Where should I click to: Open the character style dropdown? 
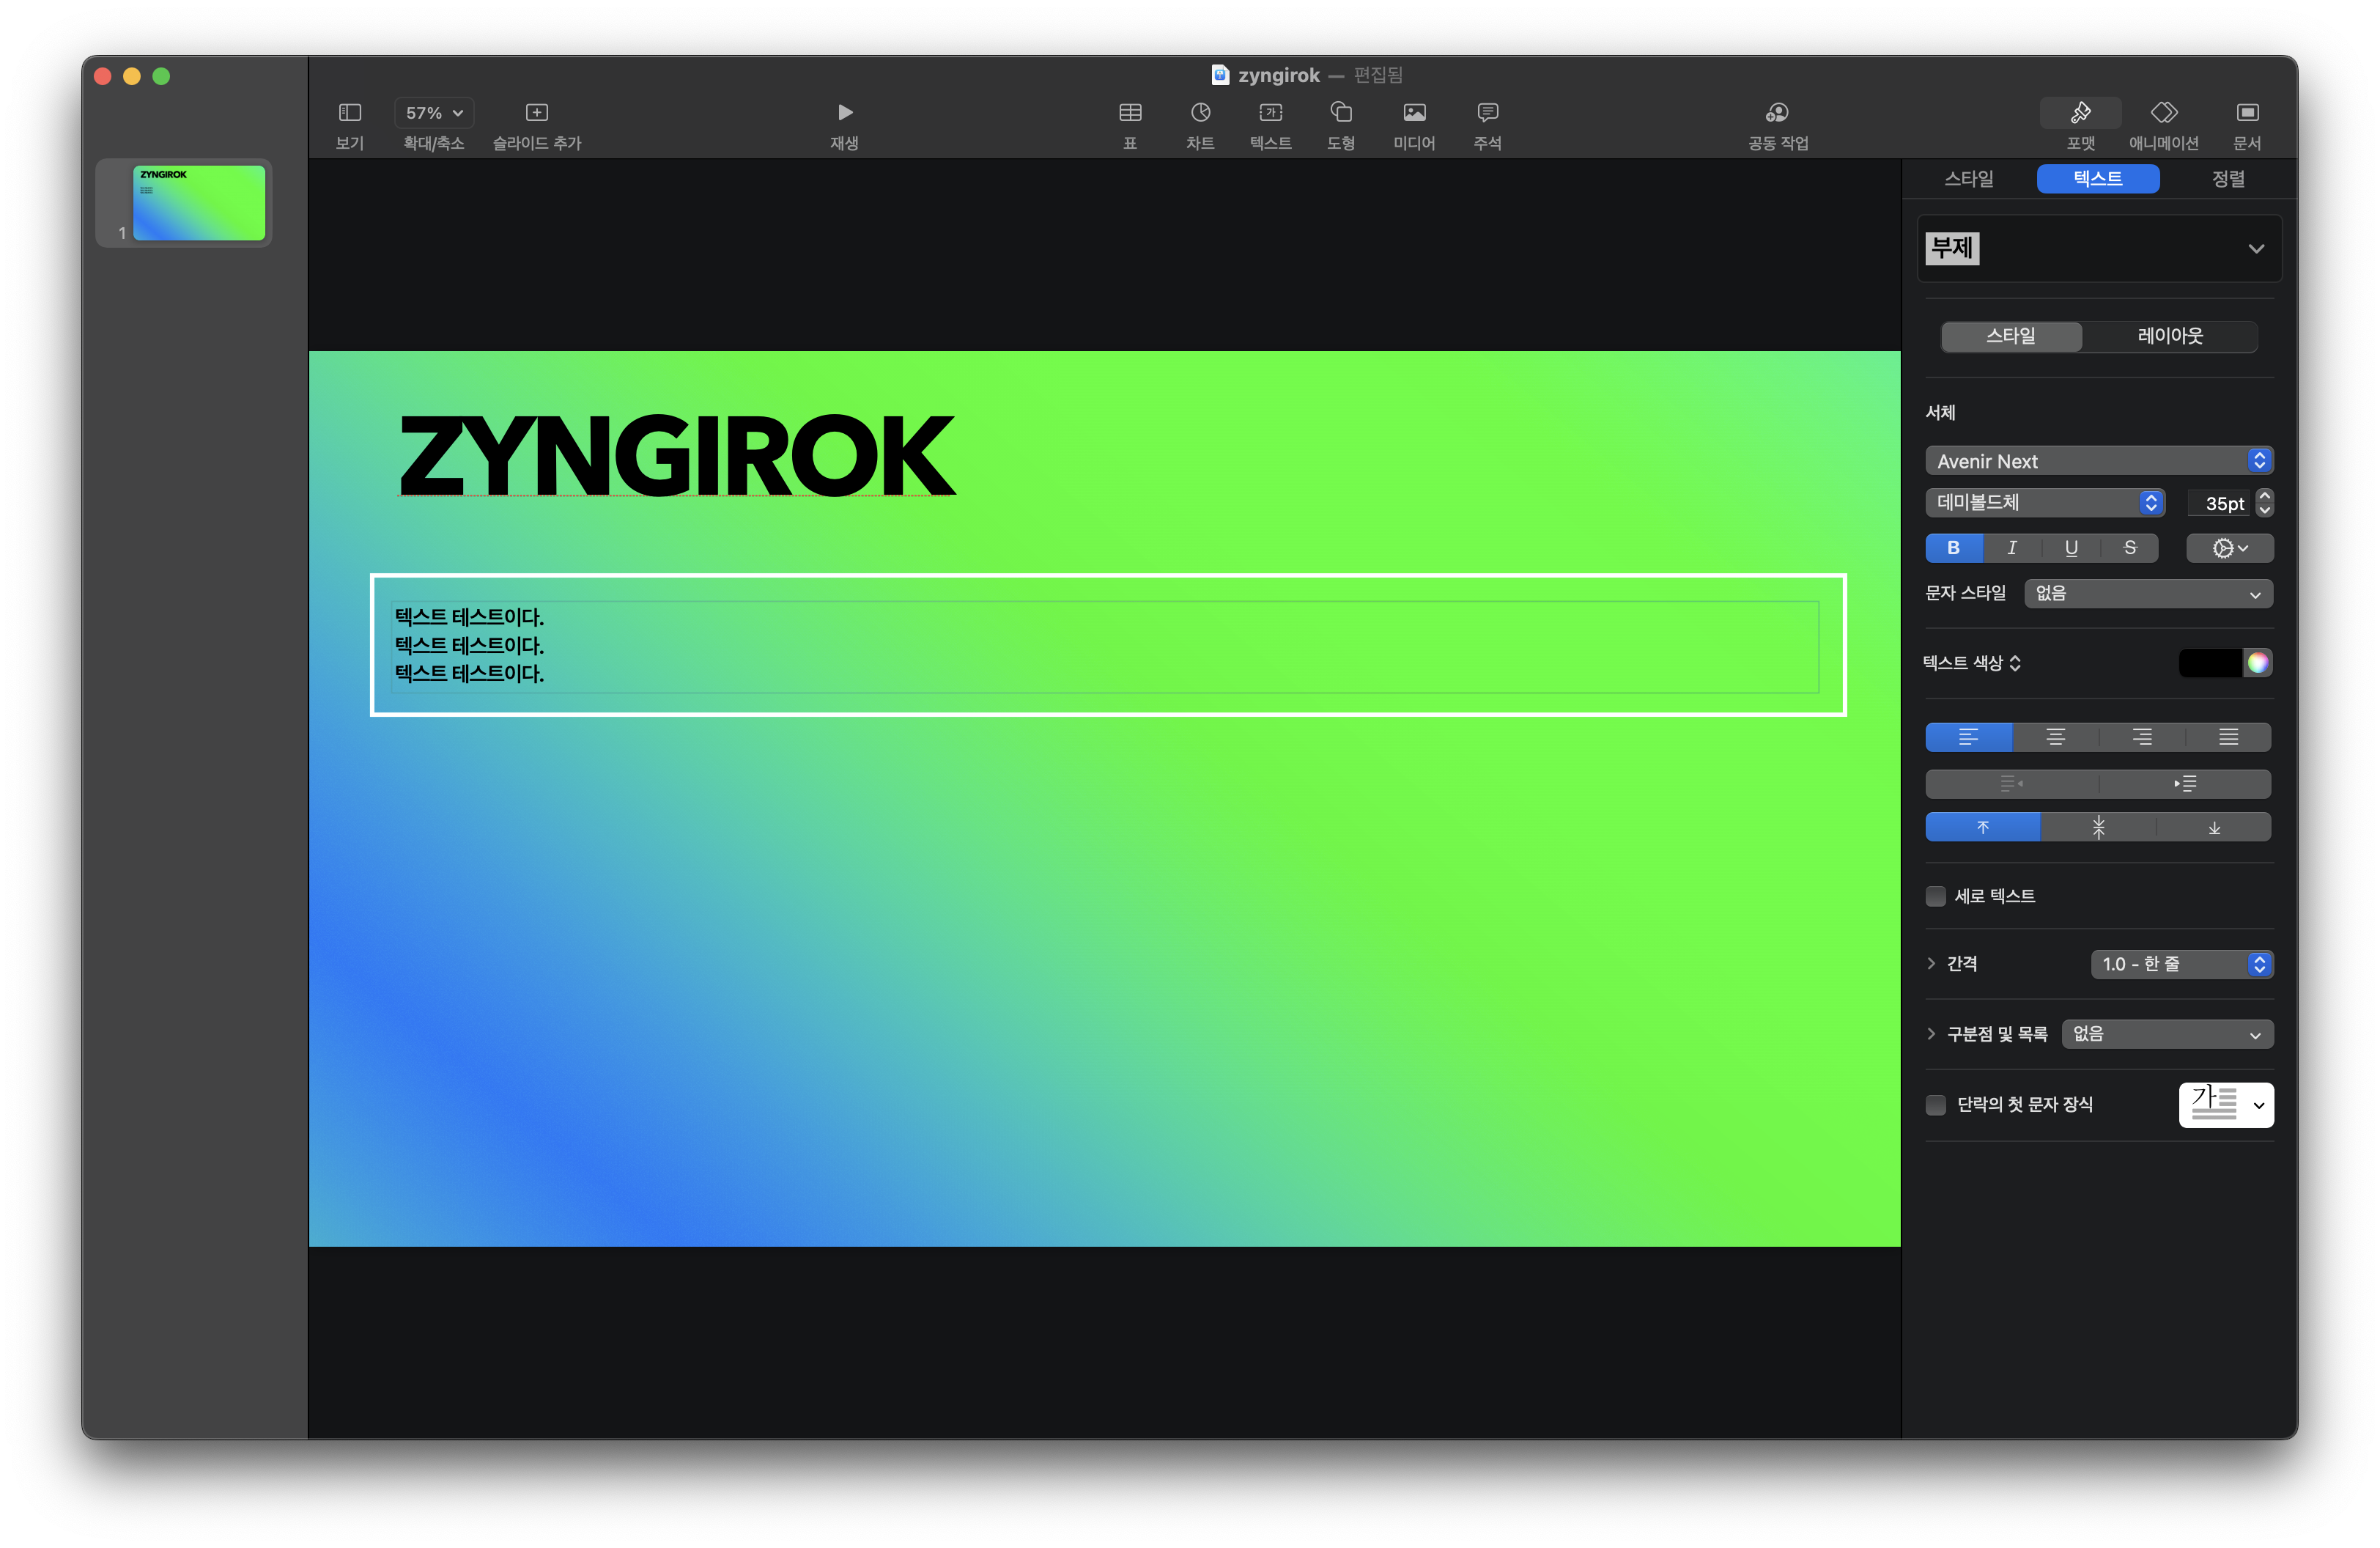tap(2147, 594)
